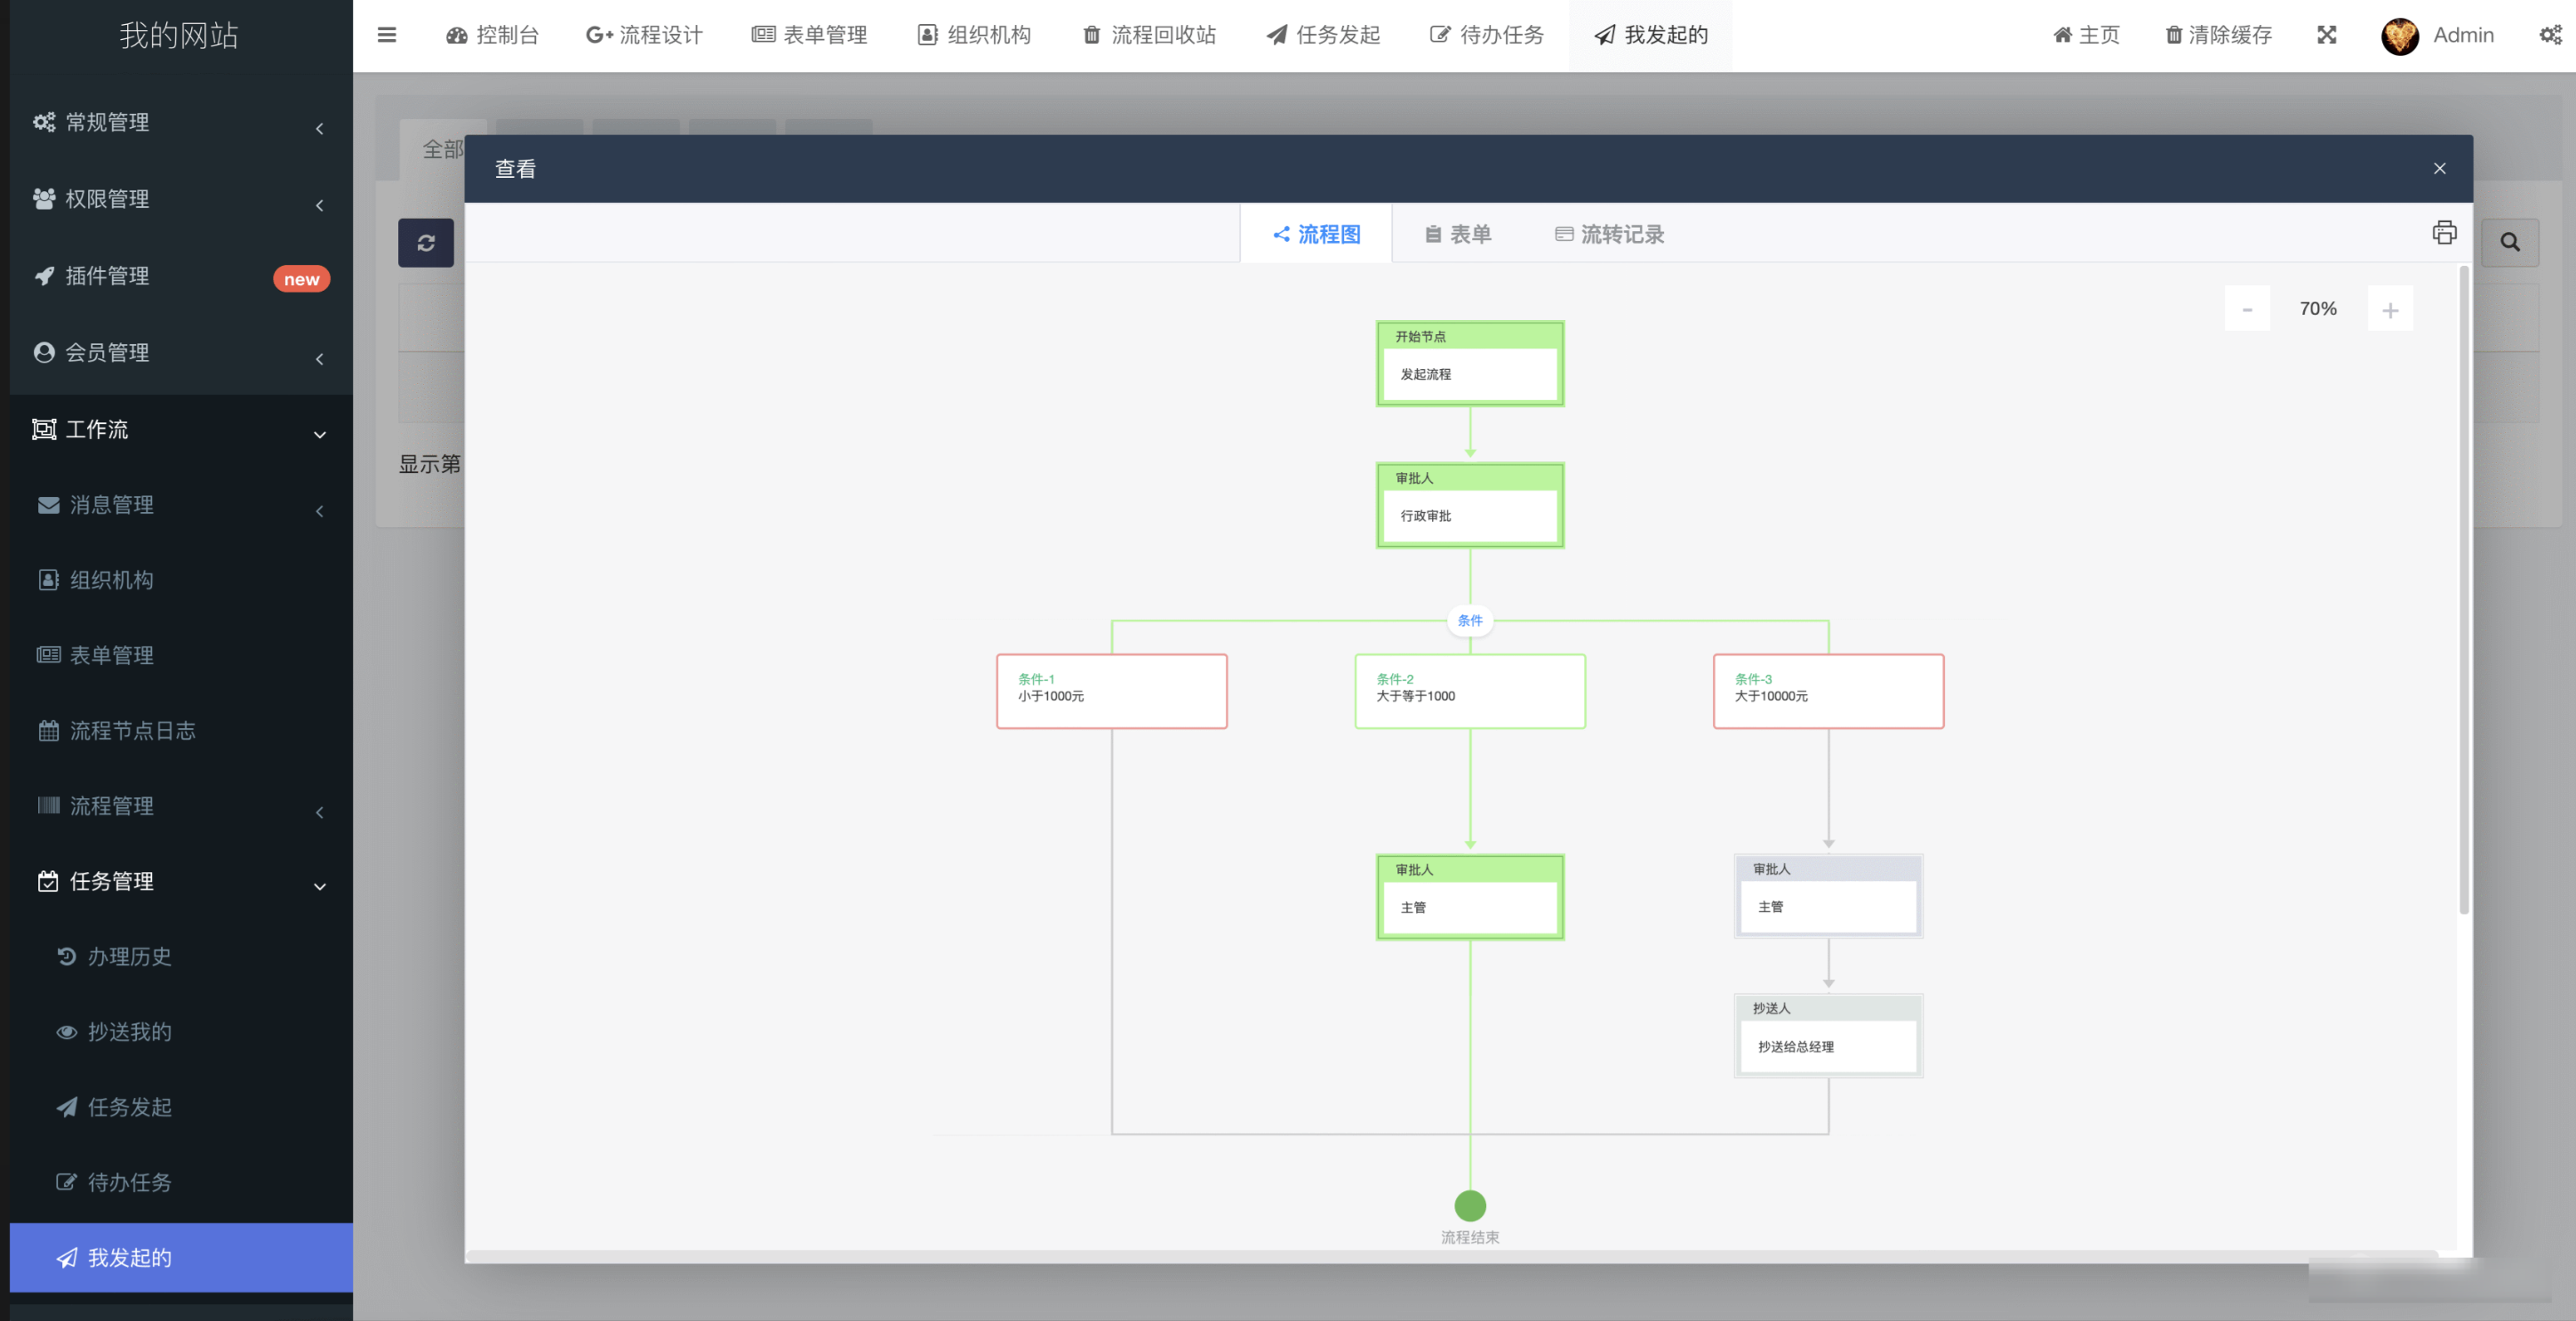Screen dimensions: 2576x1321
Task: Click the hamburger menu icon
Action: [x=386, y=35]
